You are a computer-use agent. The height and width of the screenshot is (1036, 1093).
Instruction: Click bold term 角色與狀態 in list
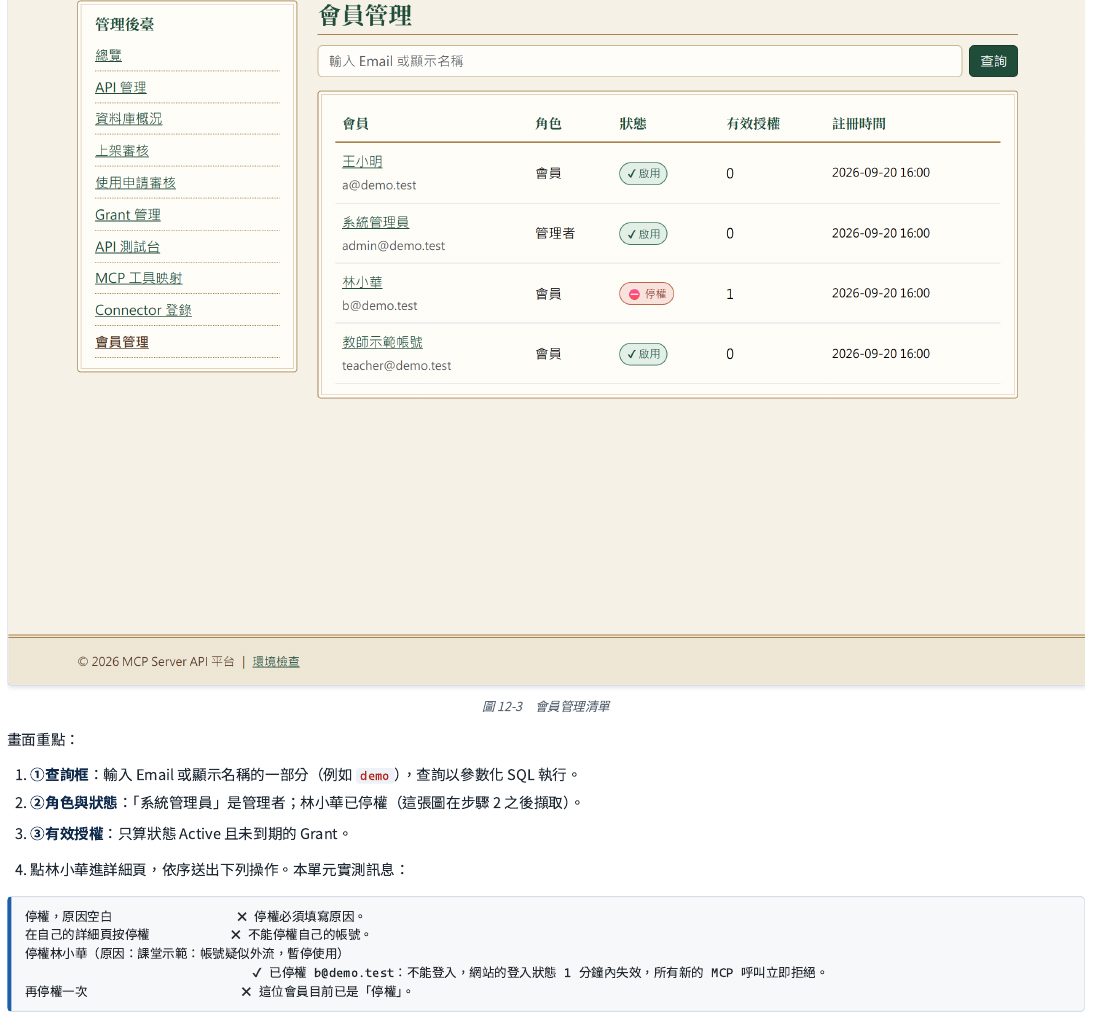coord(81,803)
